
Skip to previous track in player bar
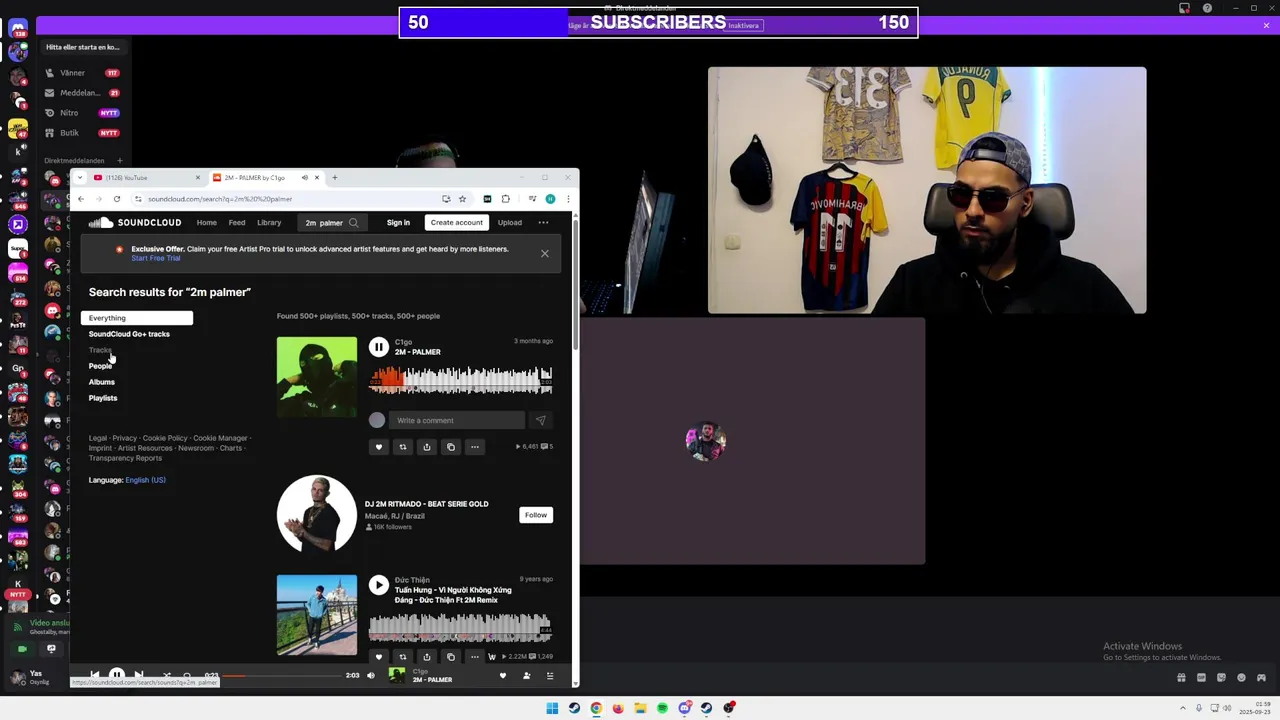pos(94,676)
